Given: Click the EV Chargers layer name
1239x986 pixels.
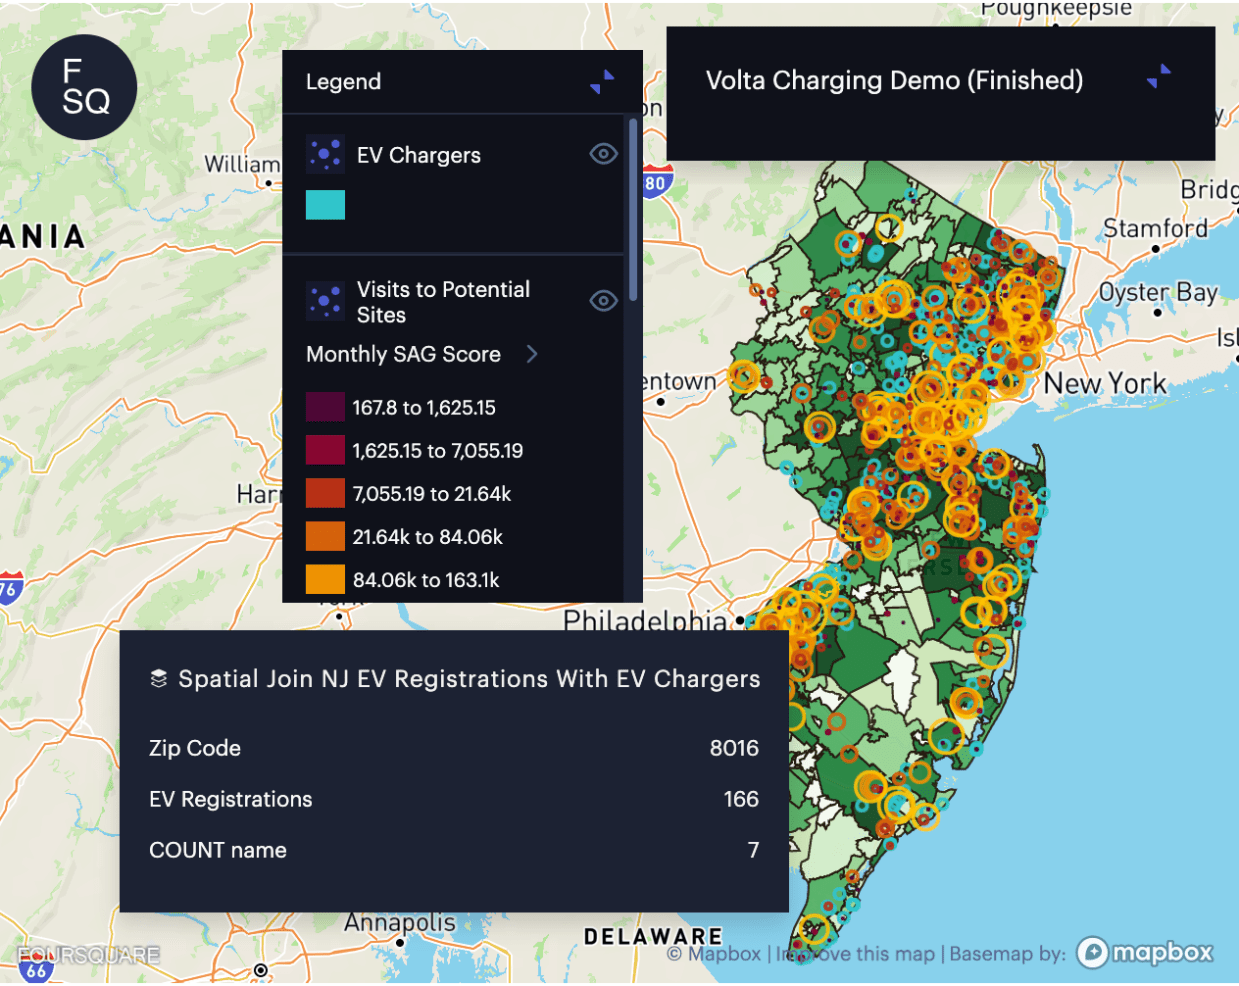Looking at the screenshot, I should pos(418,155).
